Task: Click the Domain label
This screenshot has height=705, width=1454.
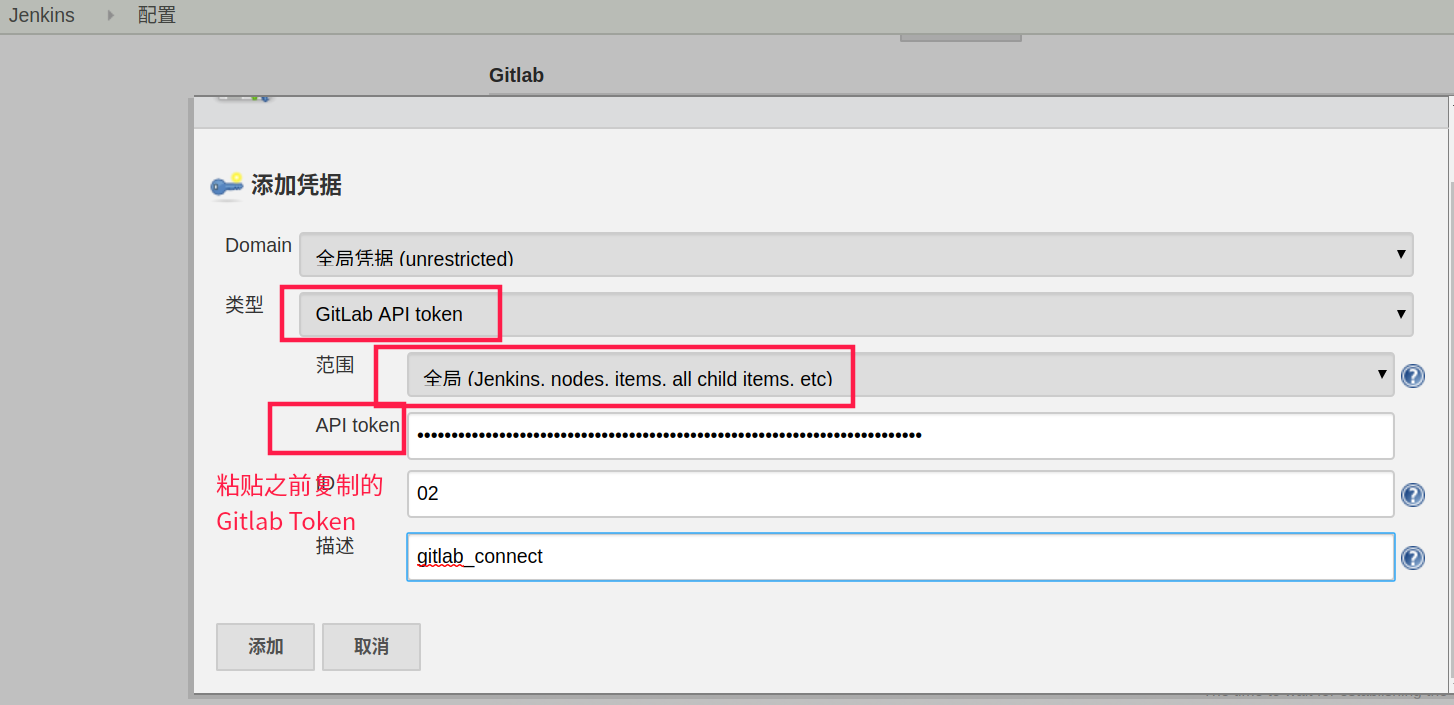Action: tap(258, 245)
